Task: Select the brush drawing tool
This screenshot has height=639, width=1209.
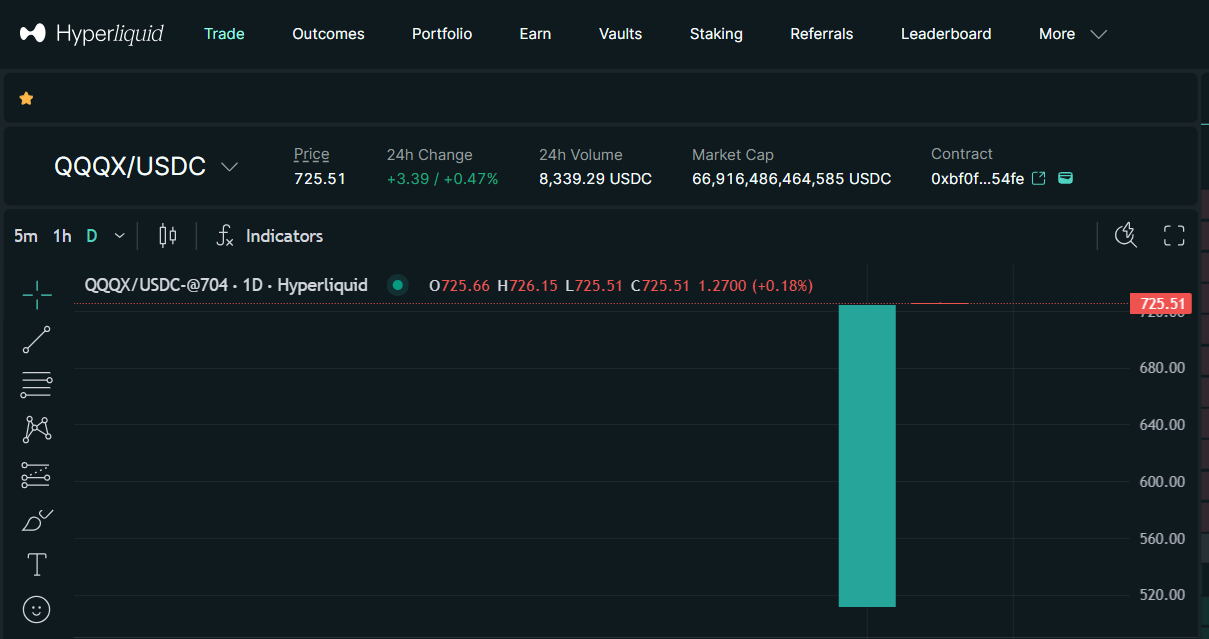Action: coord(37,520)
